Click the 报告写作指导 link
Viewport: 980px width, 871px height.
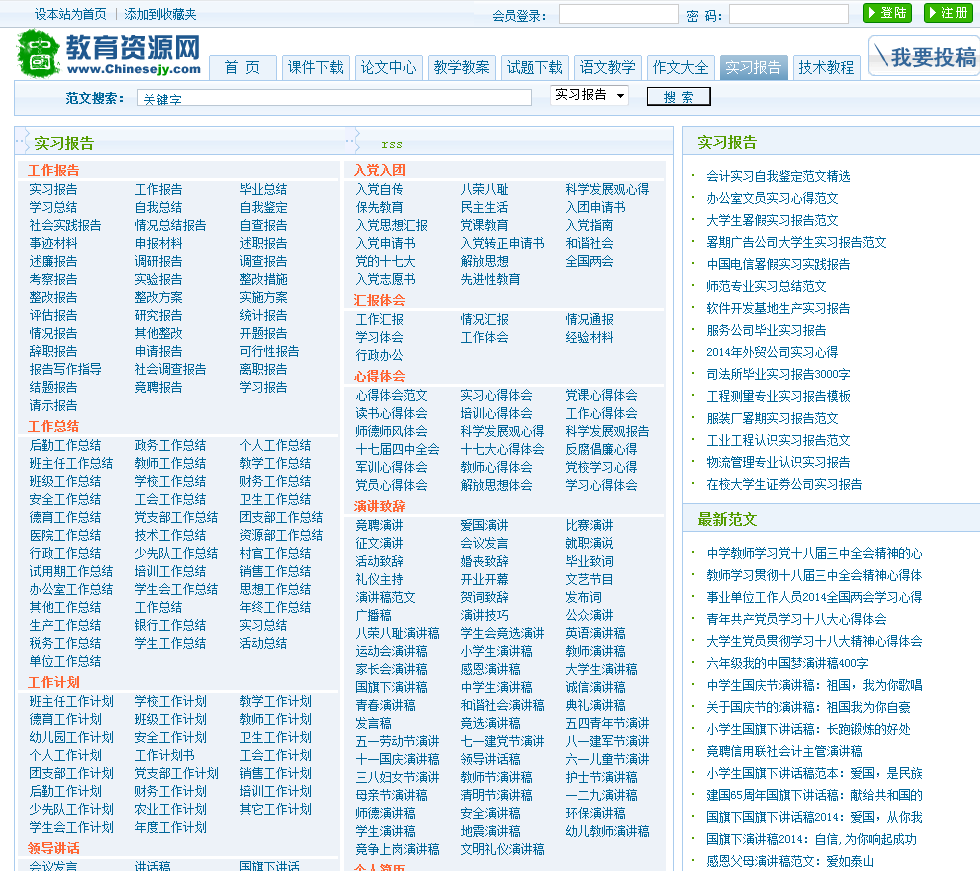click(65, 370)
